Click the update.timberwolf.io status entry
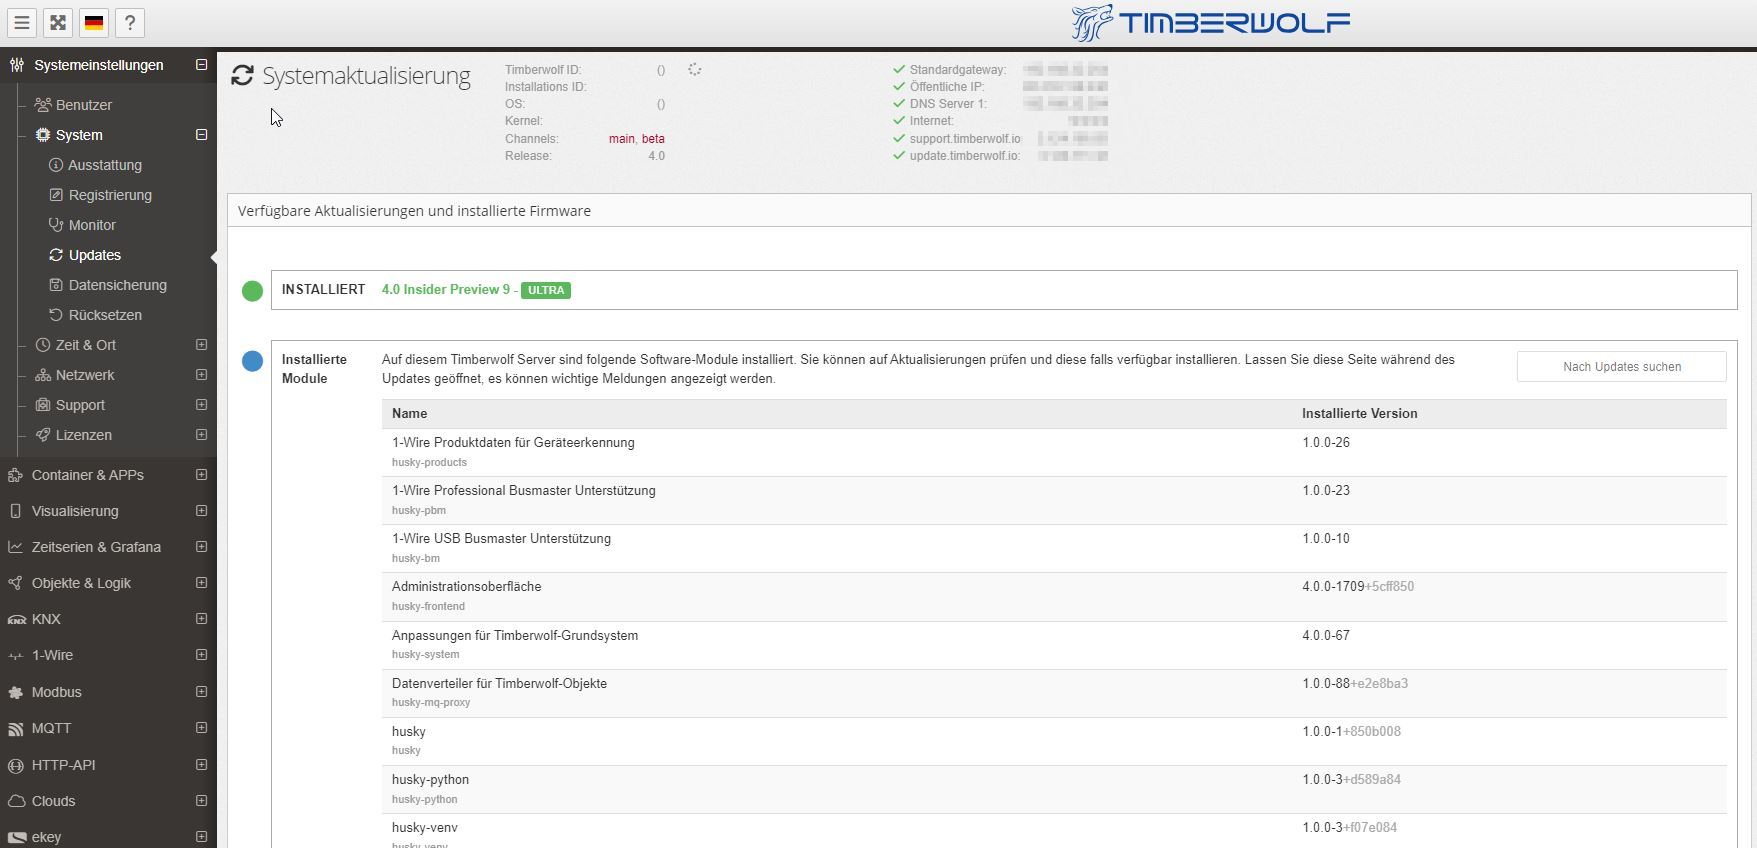This screenshot has height=848, width=1757. 964,156
